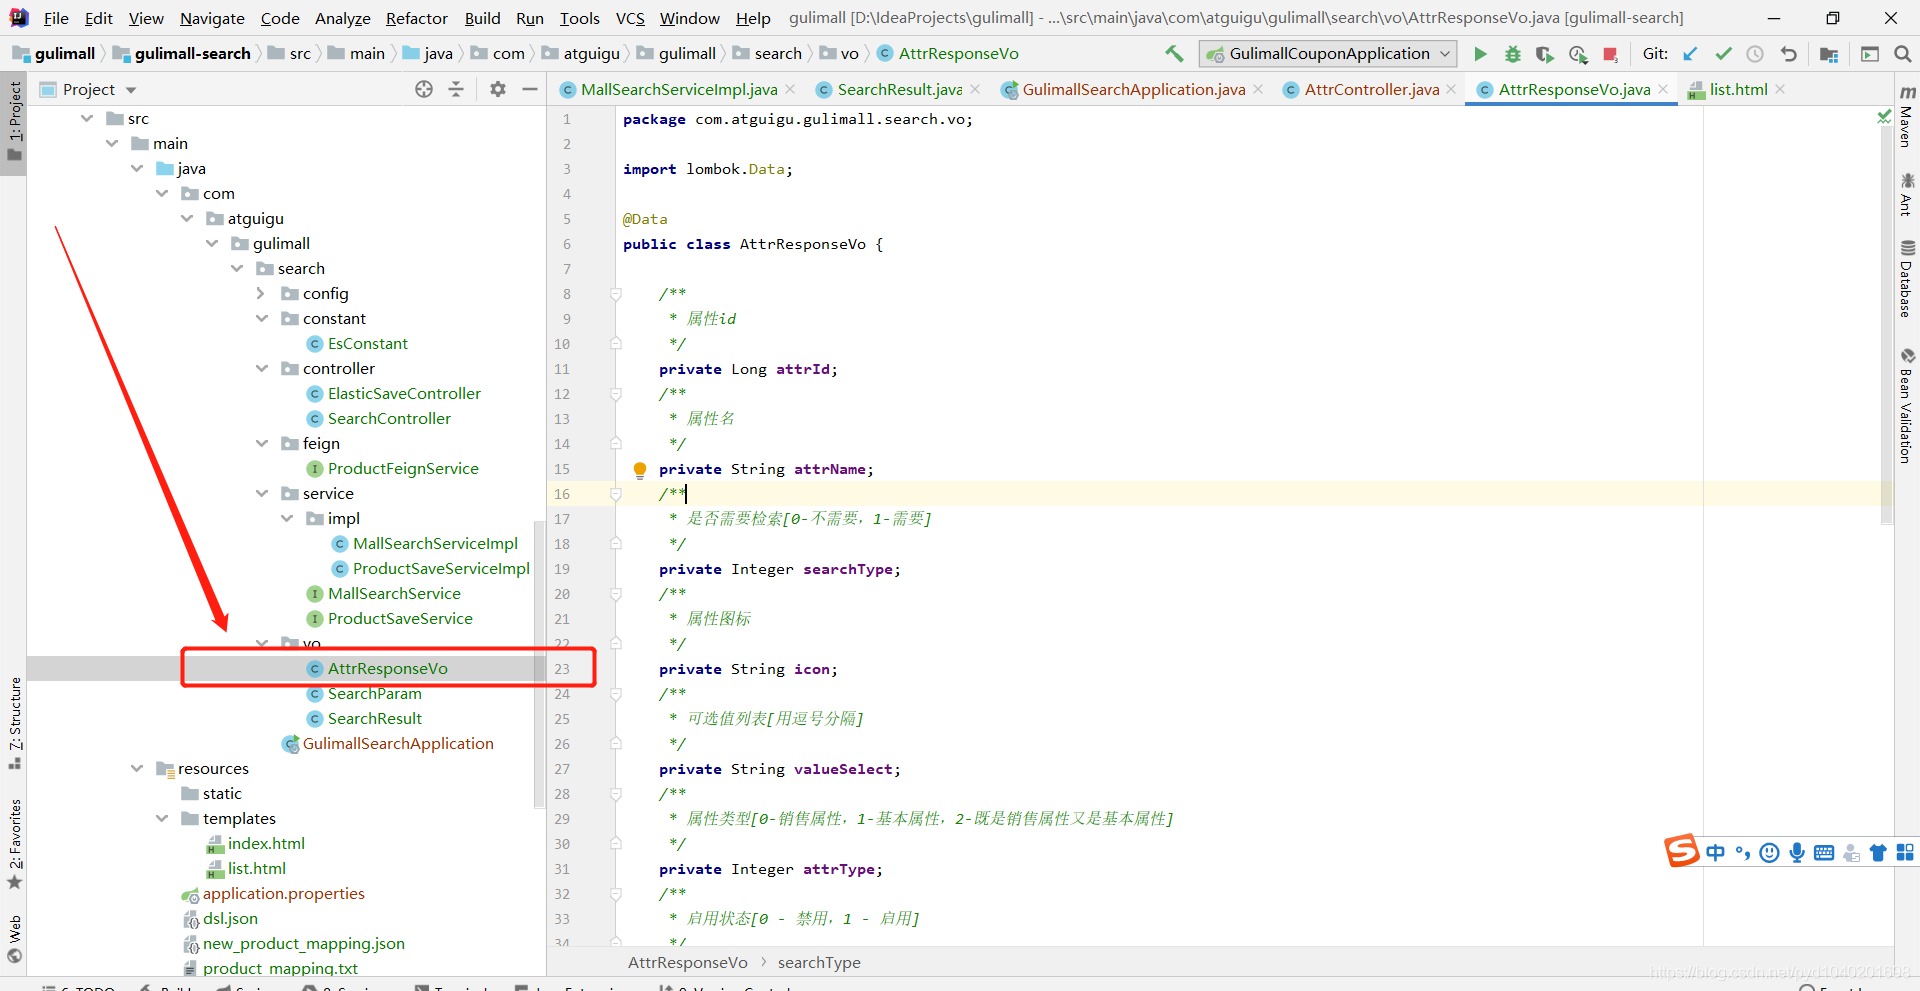Open the Ant tool window
1920x991 pixels.
(x=1907, y=194)
